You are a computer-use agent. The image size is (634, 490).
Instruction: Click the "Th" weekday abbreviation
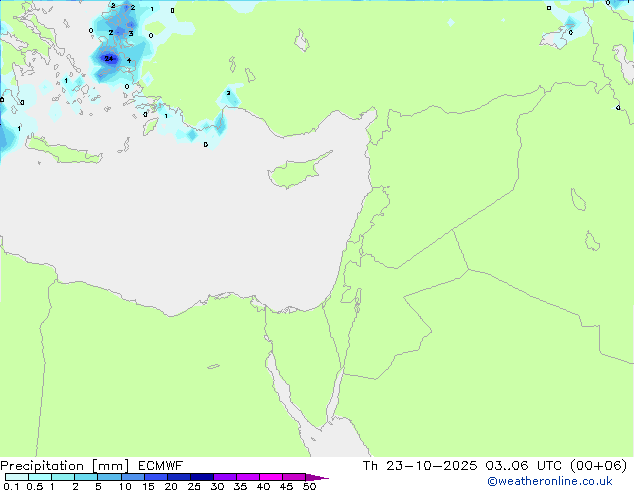click(370, 466)
